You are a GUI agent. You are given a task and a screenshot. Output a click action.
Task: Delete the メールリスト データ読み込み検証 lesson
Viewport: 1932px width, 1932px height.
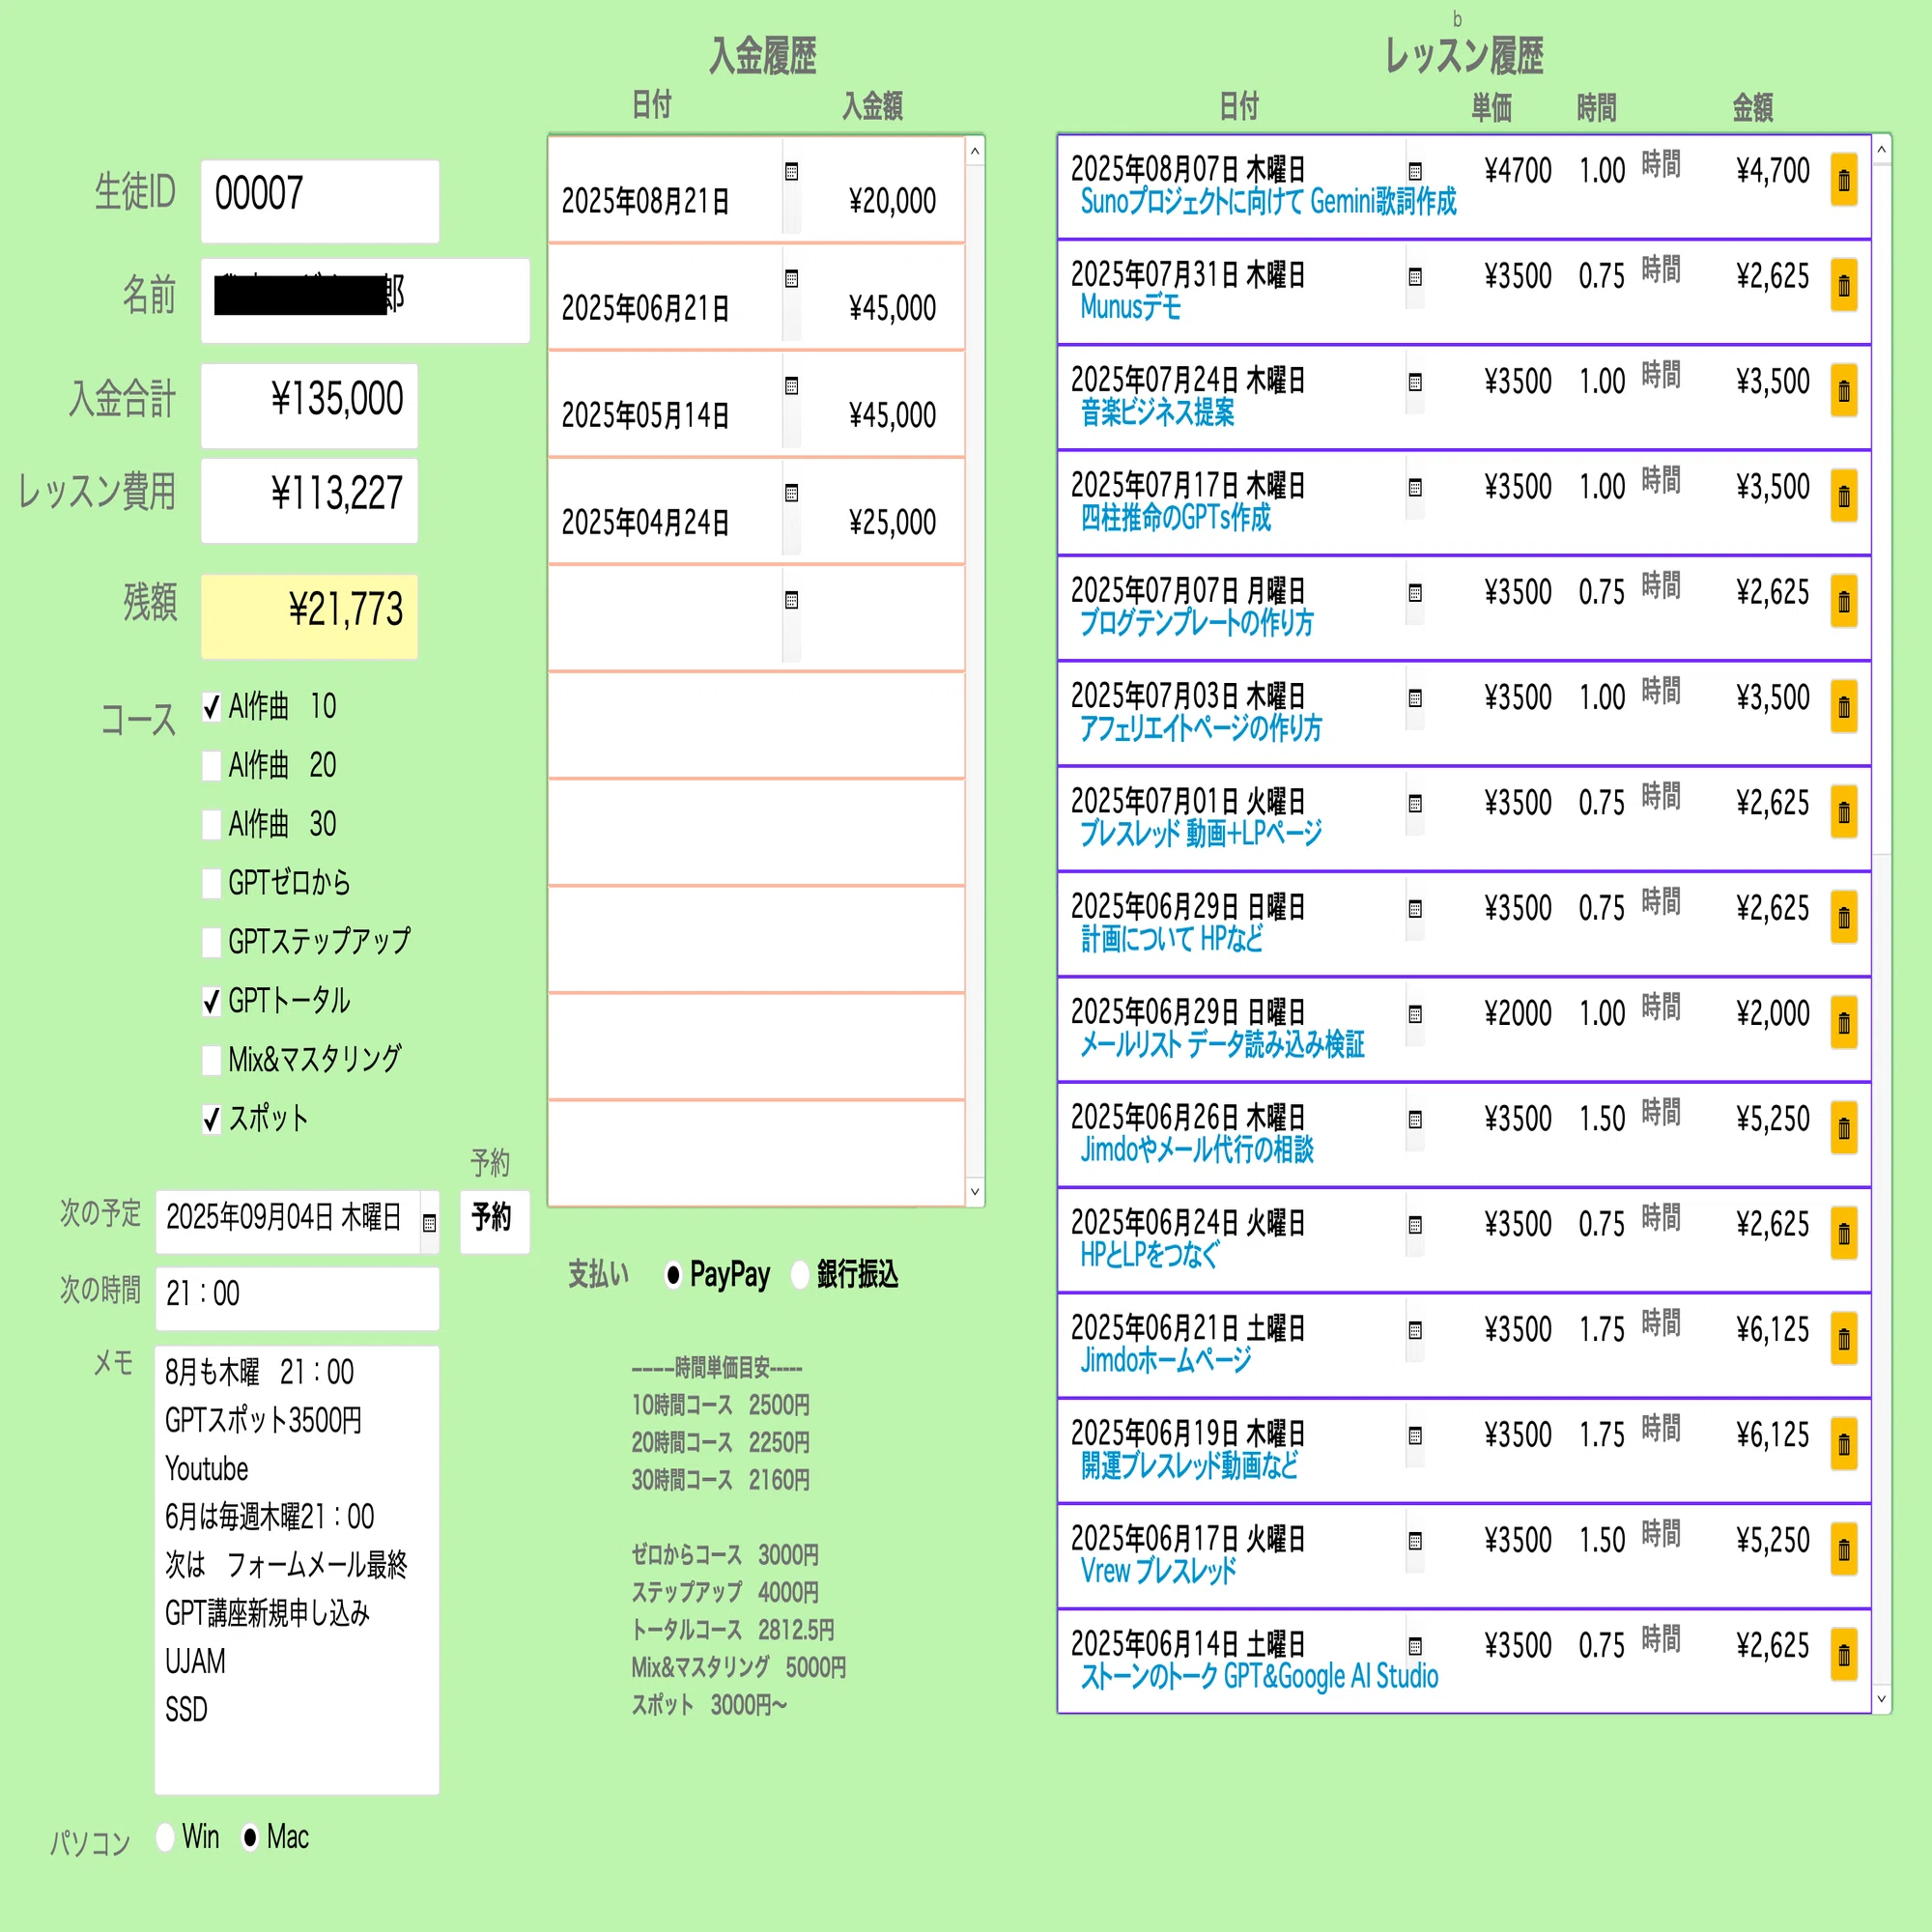pyautogui.click(x=1843, y=1023)
